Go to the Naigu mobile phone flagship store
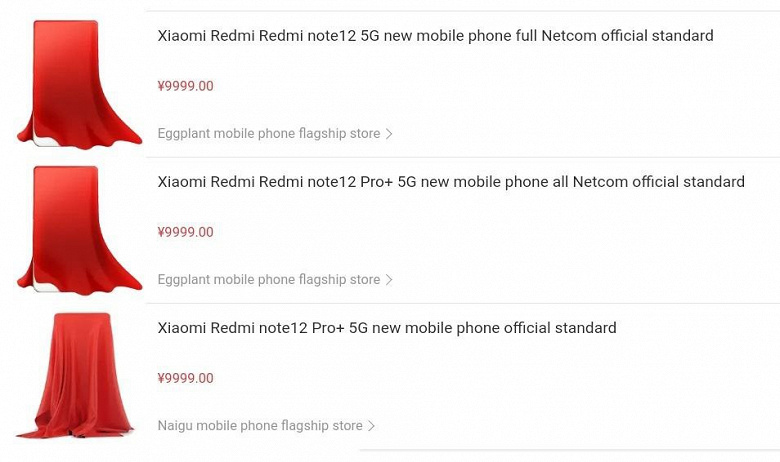The width and height of the screenshot is (780, 462). (x=259, y=426)
